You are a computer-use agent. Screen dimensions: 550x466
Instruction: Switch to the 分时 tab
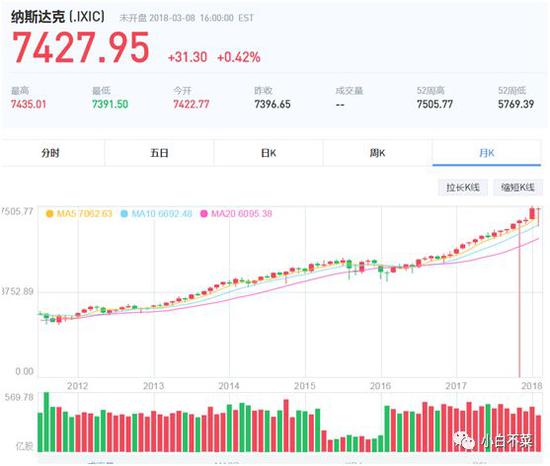point(52,153)
